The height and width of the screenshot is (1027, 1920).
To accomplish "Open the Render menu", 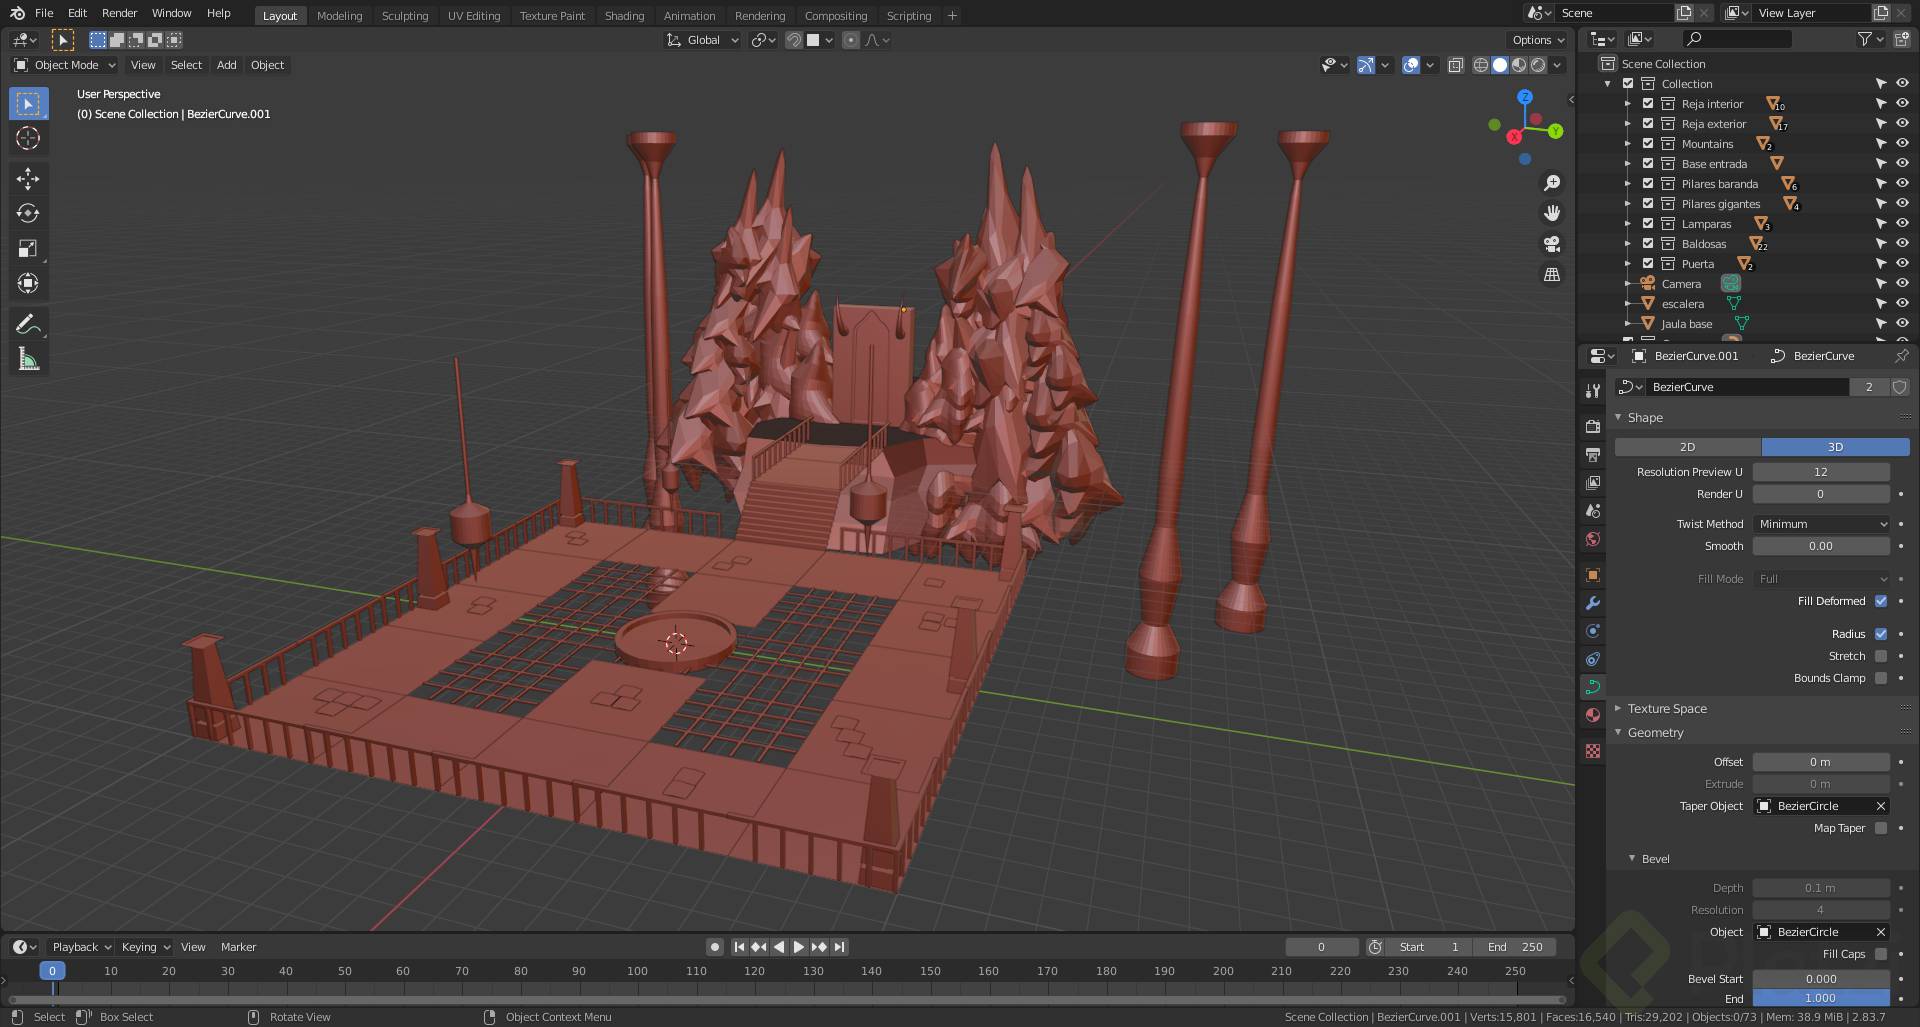I will (119, 13).
